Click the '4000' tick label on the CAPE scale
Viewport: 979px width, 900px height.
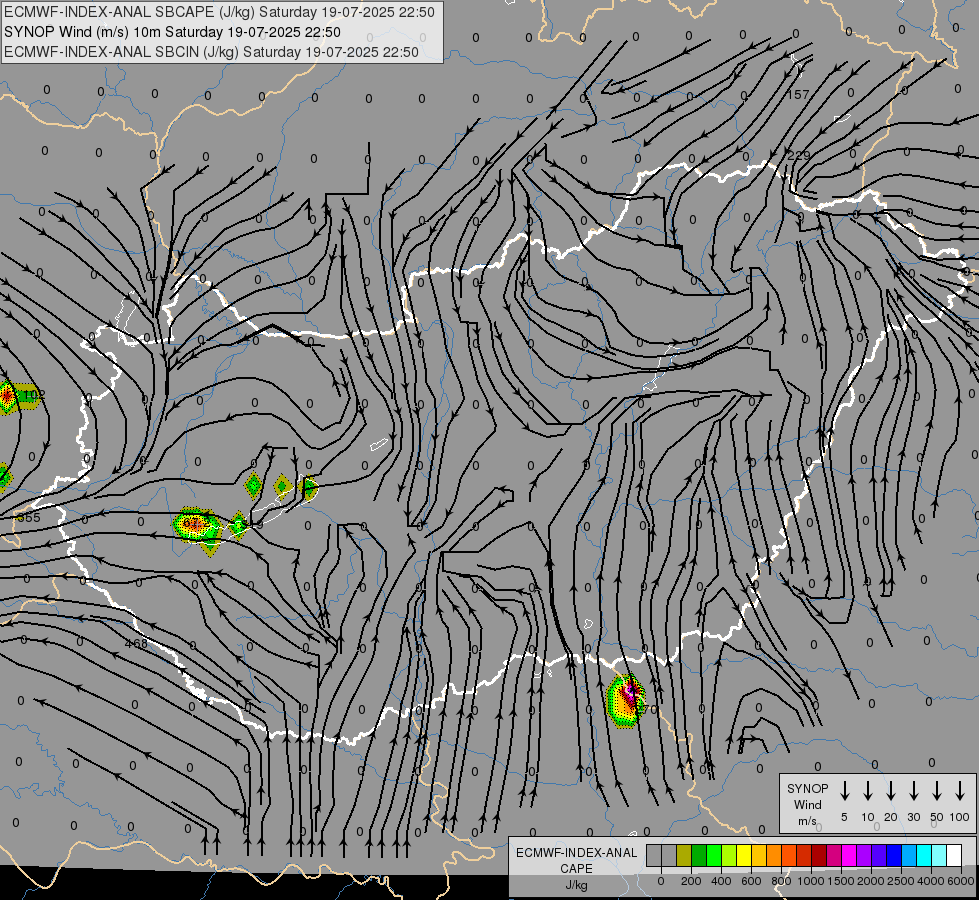pos(931,881)
